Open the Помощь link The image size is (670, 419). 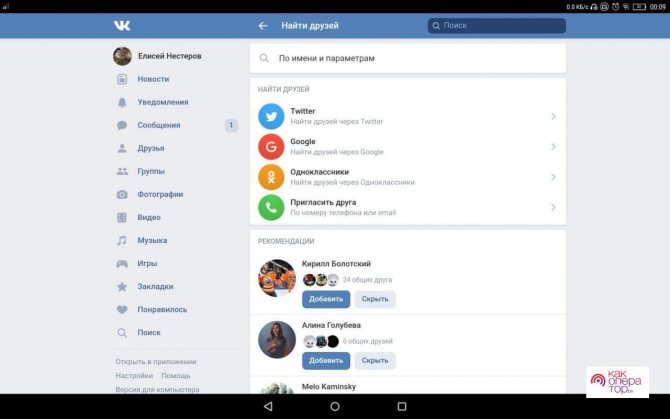coord(176,376)
